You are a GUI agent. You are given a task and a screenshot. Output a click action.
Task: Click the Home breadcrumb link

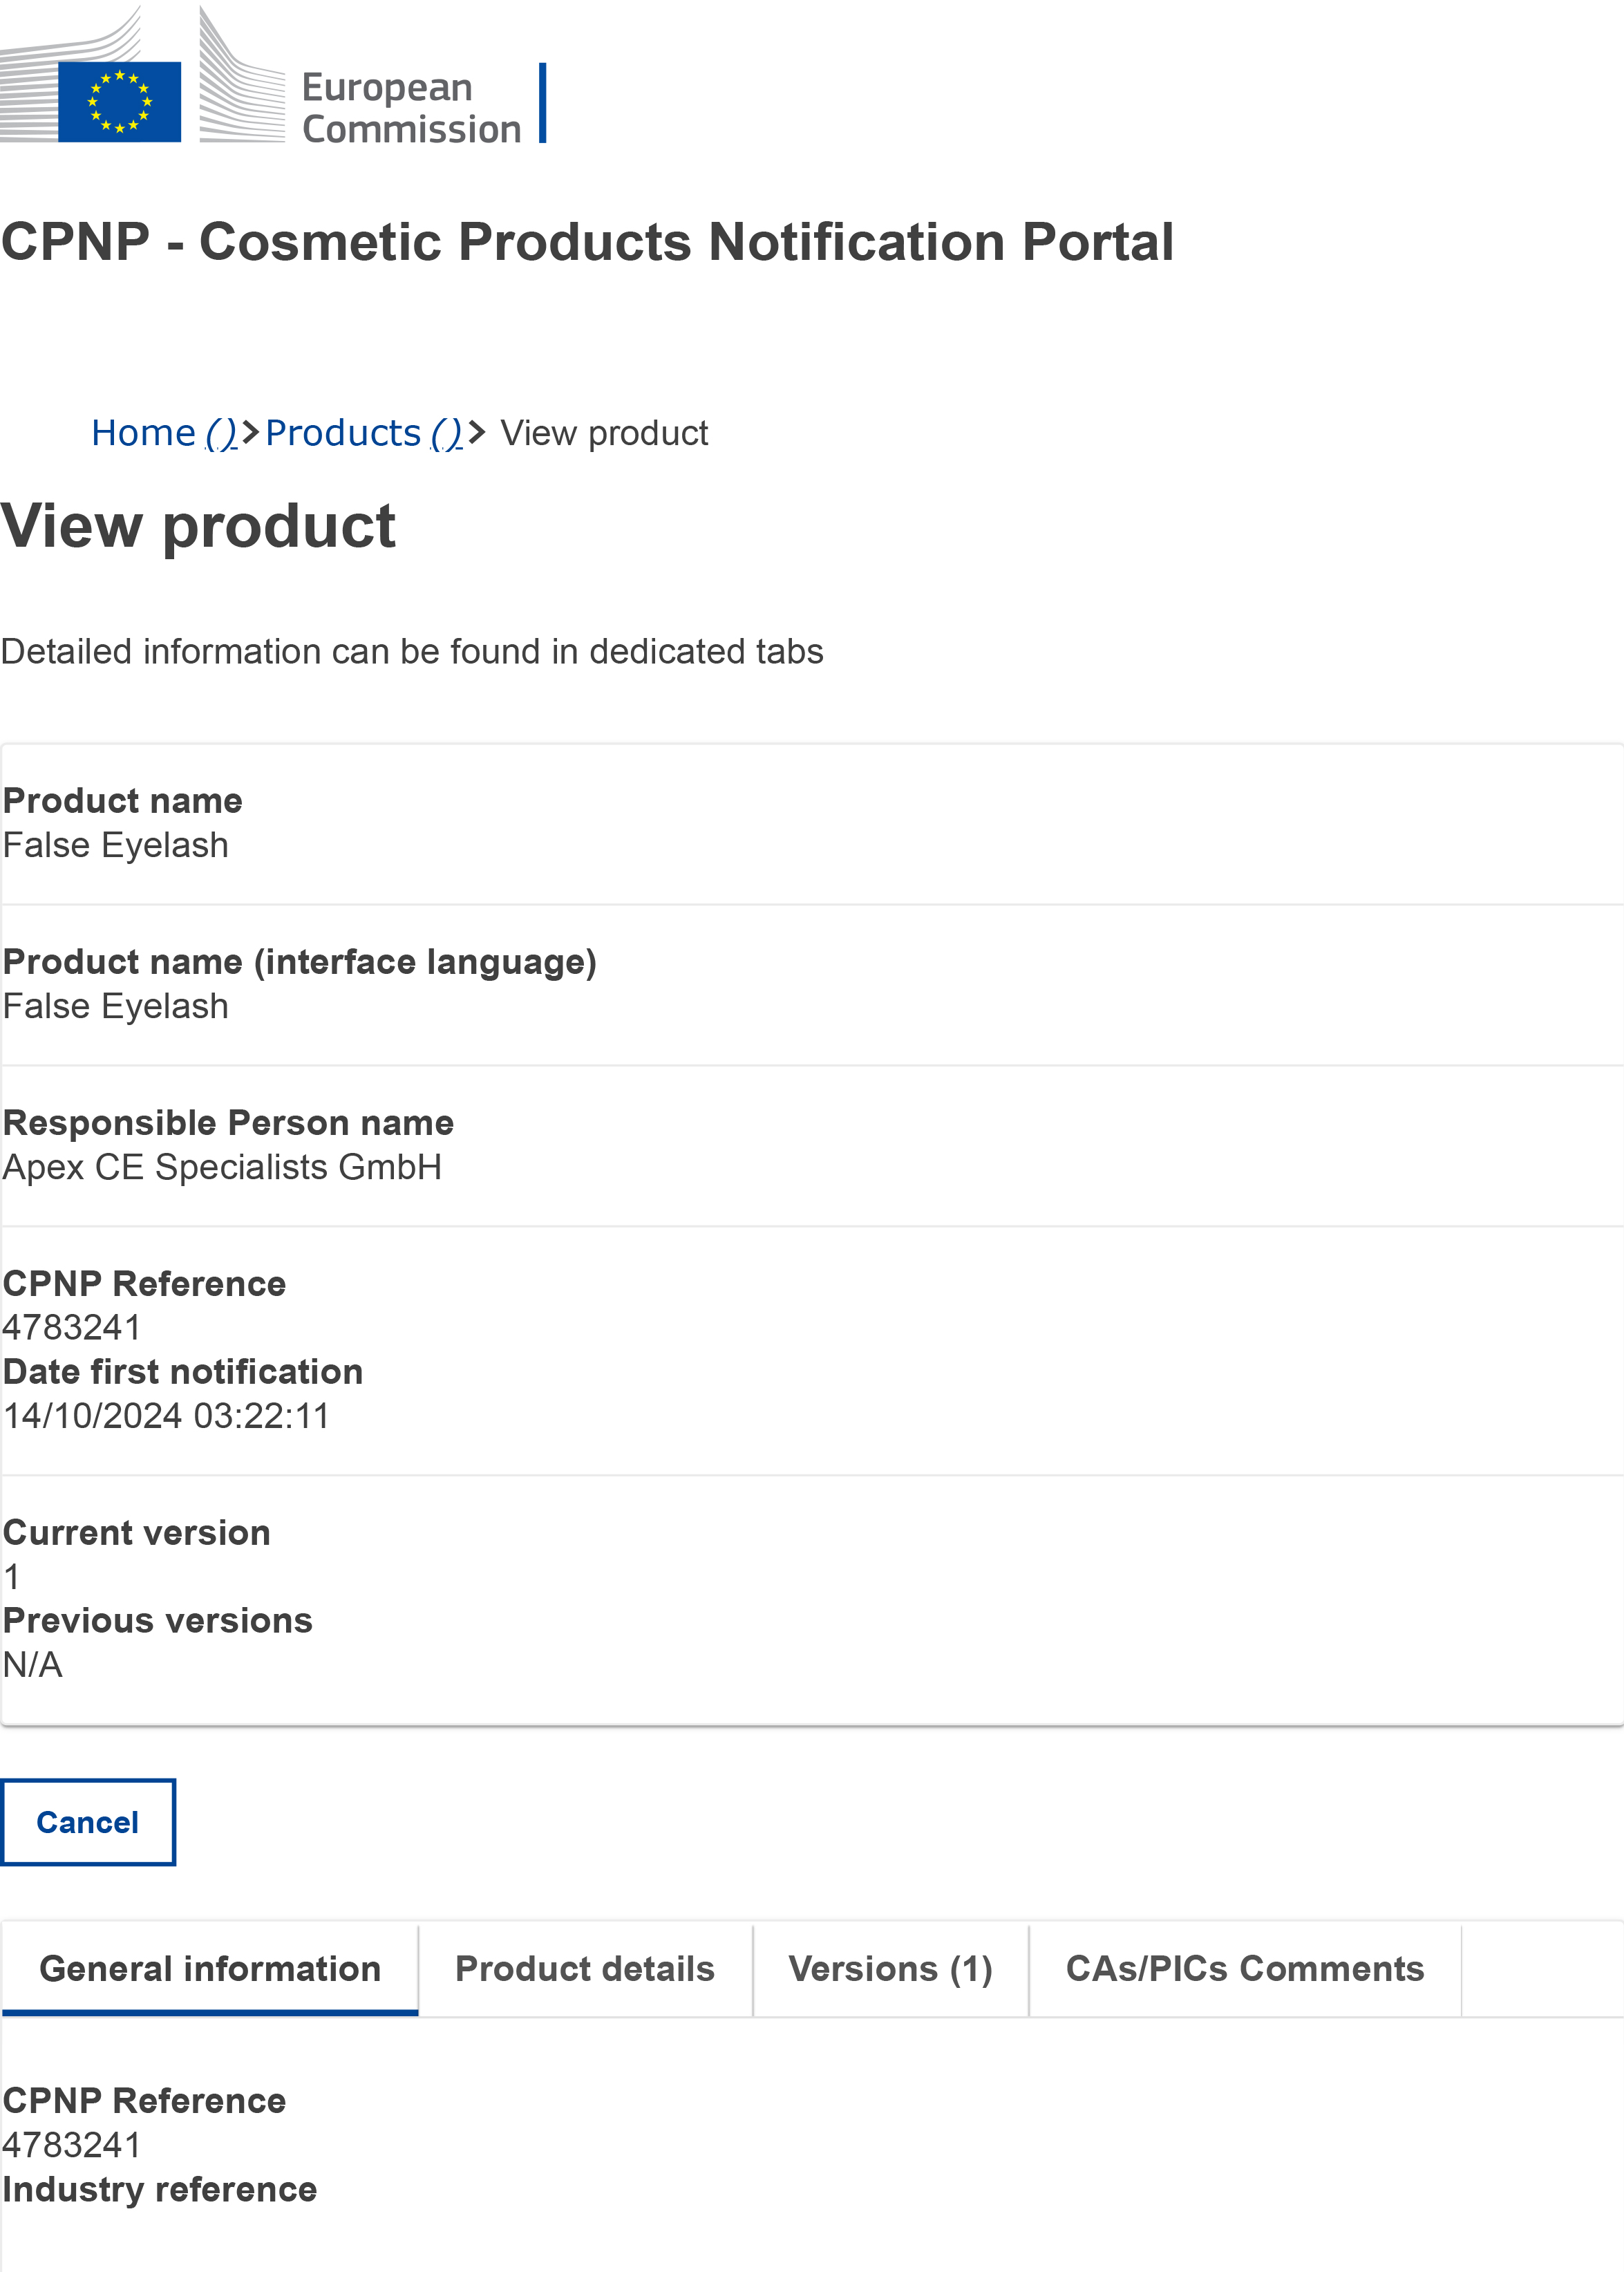(144, 433)
